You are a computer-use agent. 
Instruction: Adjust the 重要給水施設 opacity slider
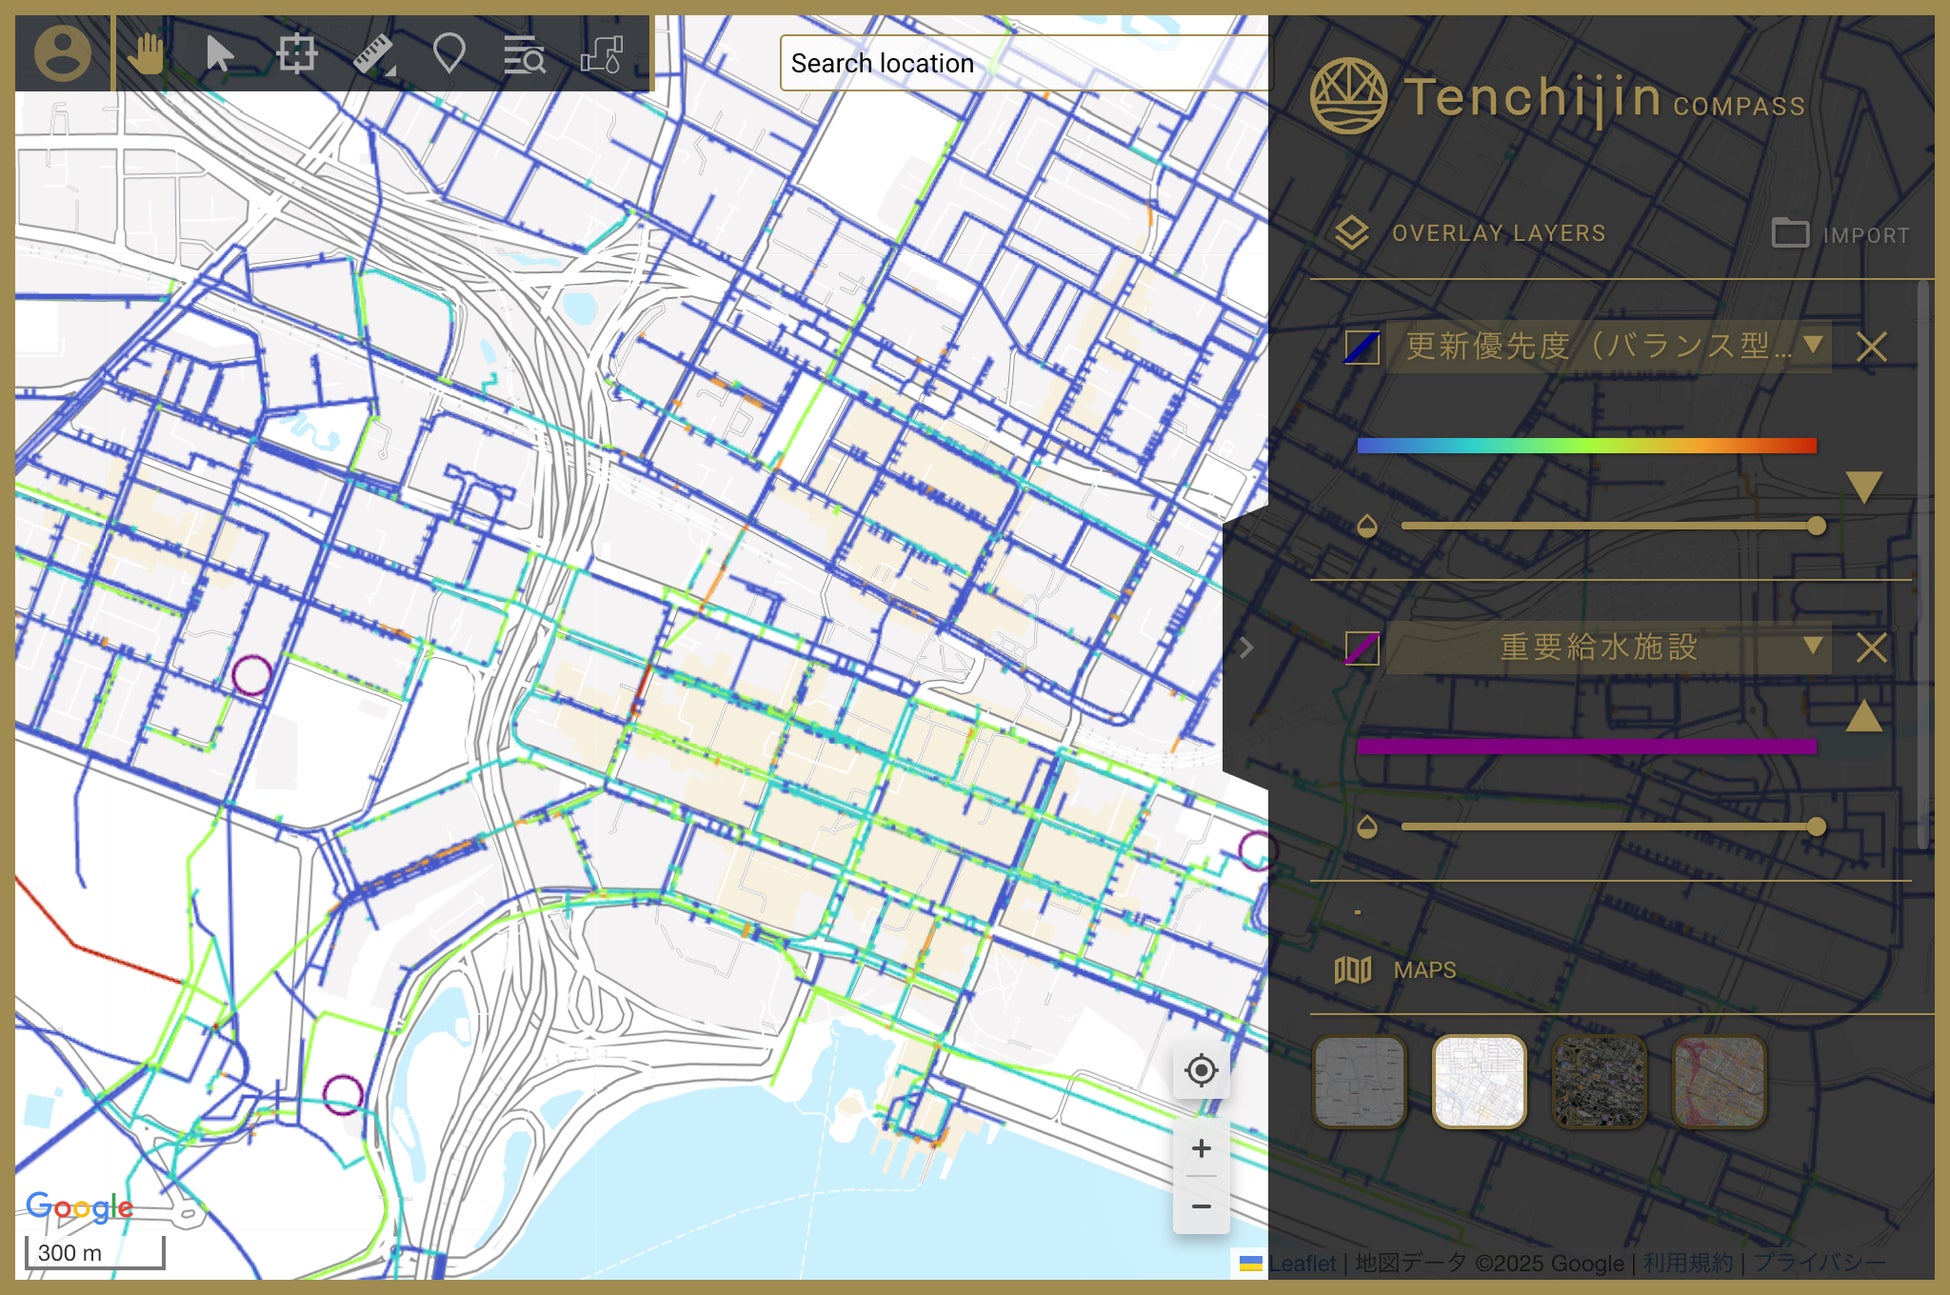pyautogui.click(x=1816, y=827)
